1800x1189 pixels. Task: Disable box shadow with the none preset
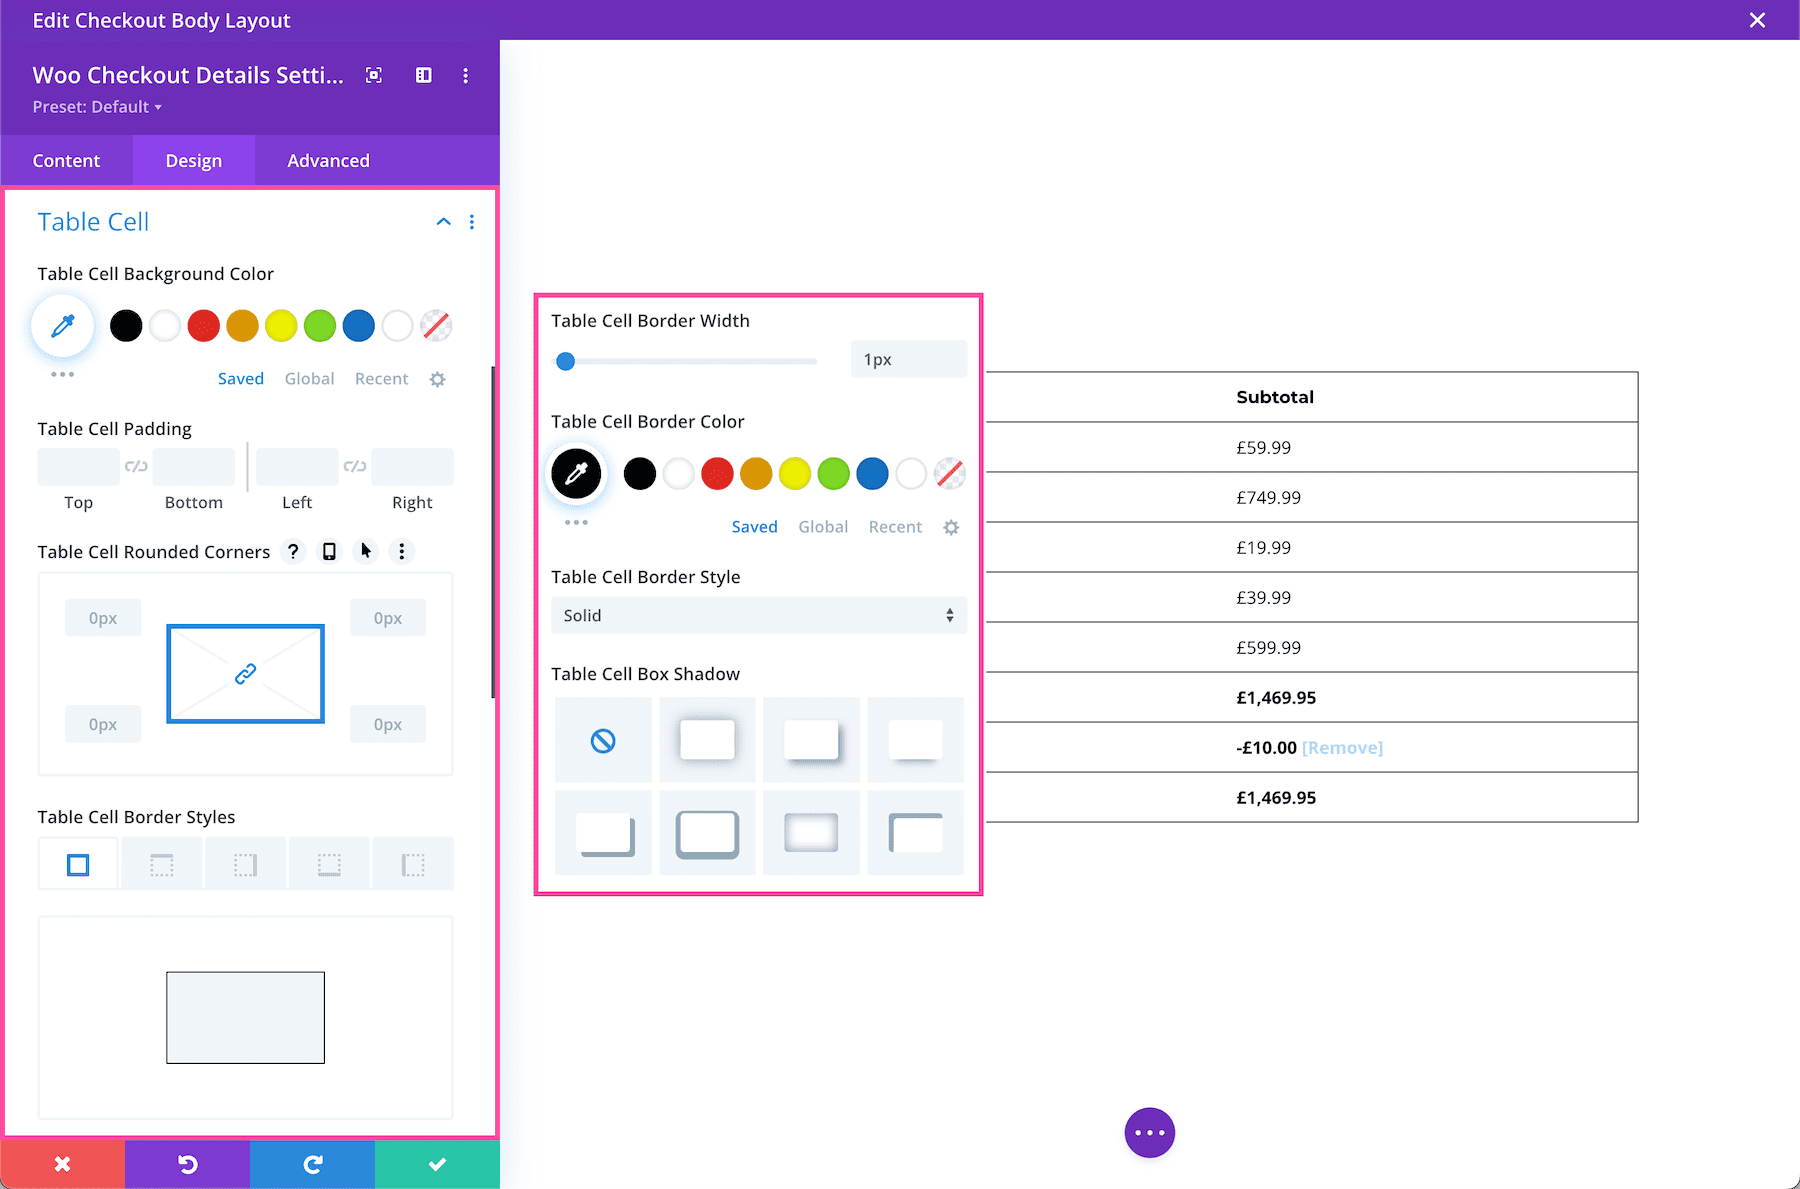pyautogui.click(x=603, y=739)
